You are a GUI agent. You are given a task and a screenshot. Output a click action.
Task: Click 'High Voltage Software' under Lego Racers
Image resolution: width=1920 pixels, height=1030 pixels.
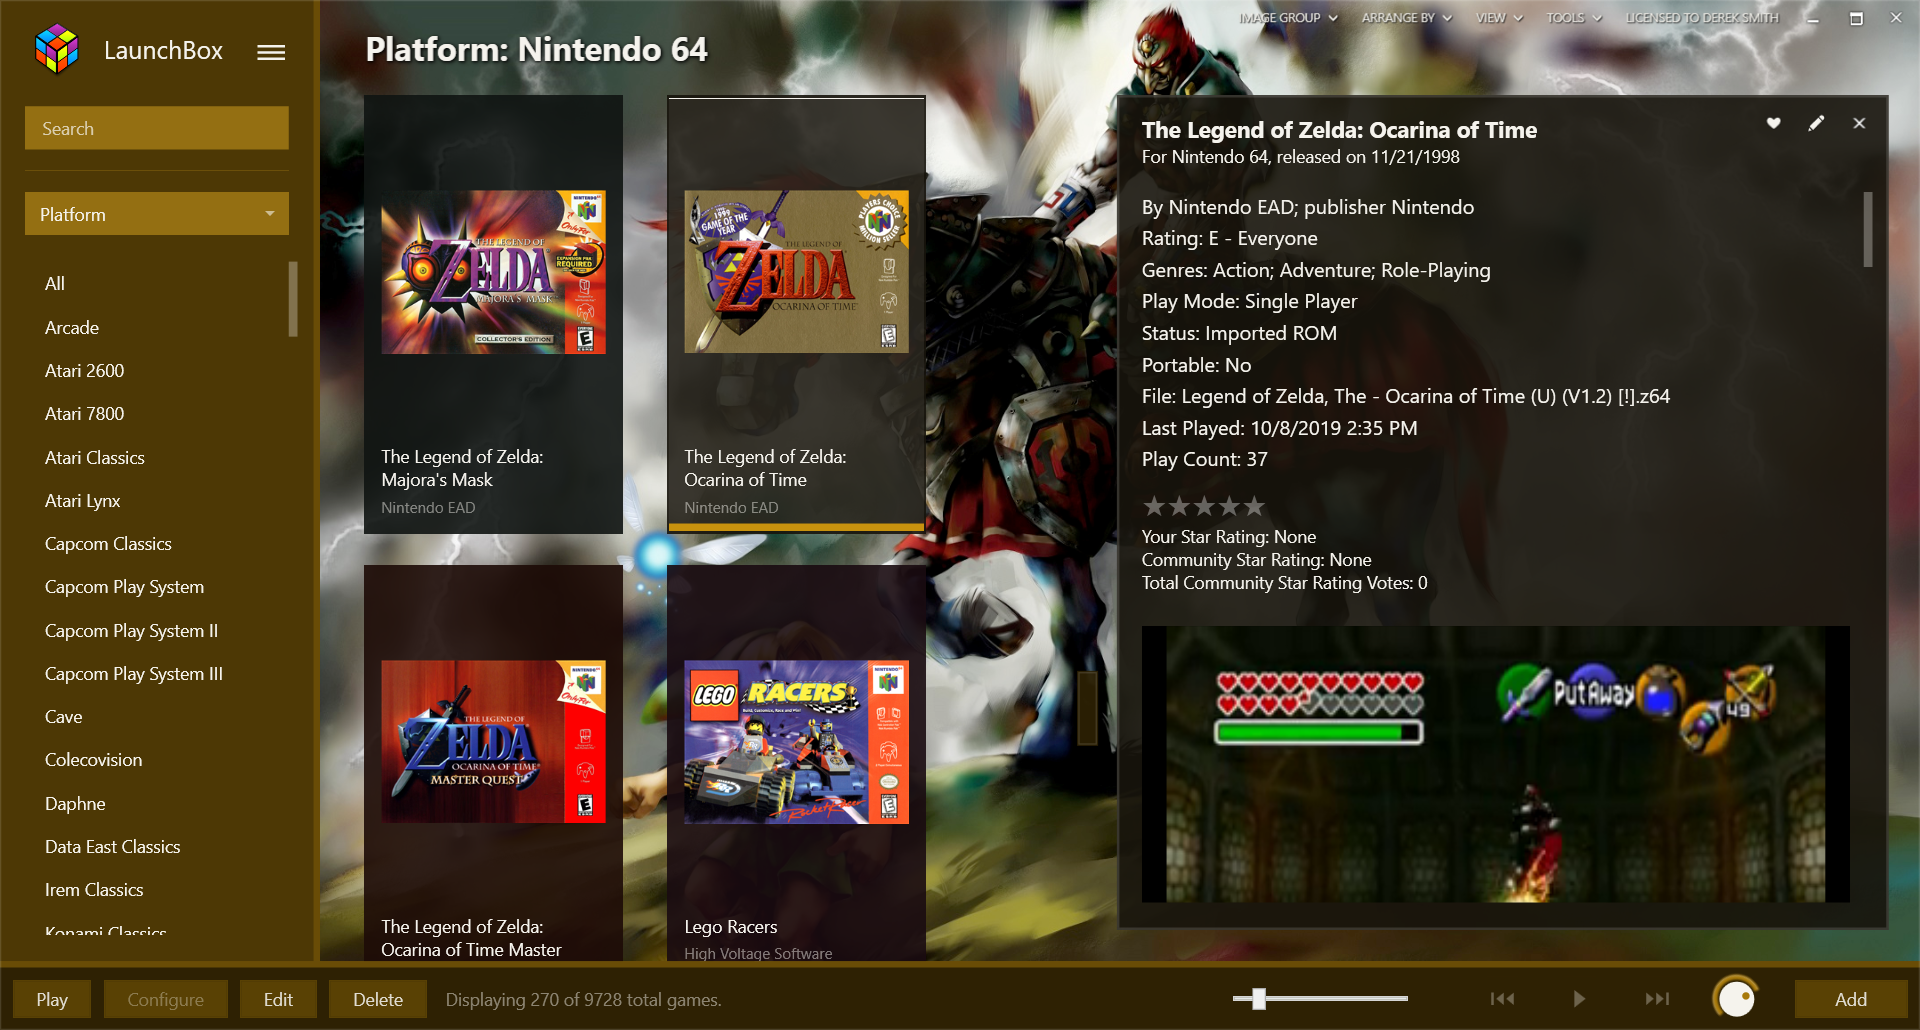click(758, 953)
